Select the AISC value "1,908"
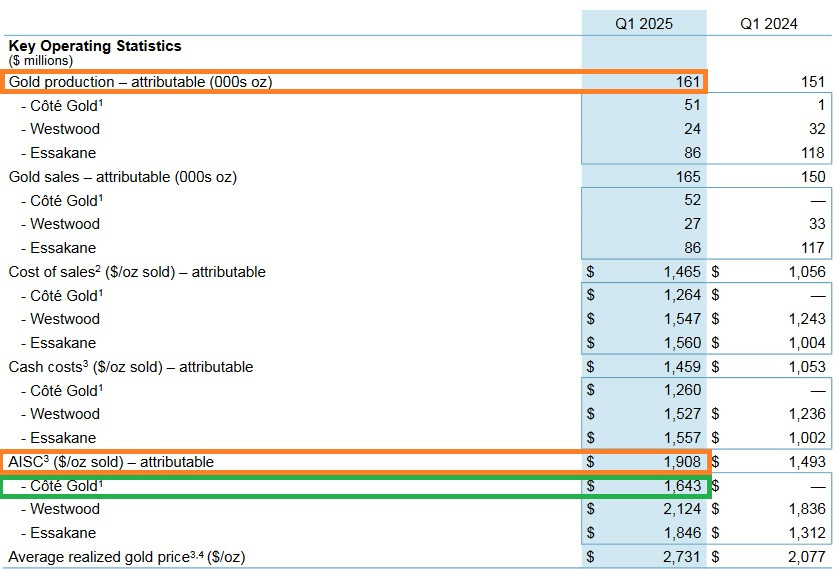The image size is (836, 569). coord(682,462)
